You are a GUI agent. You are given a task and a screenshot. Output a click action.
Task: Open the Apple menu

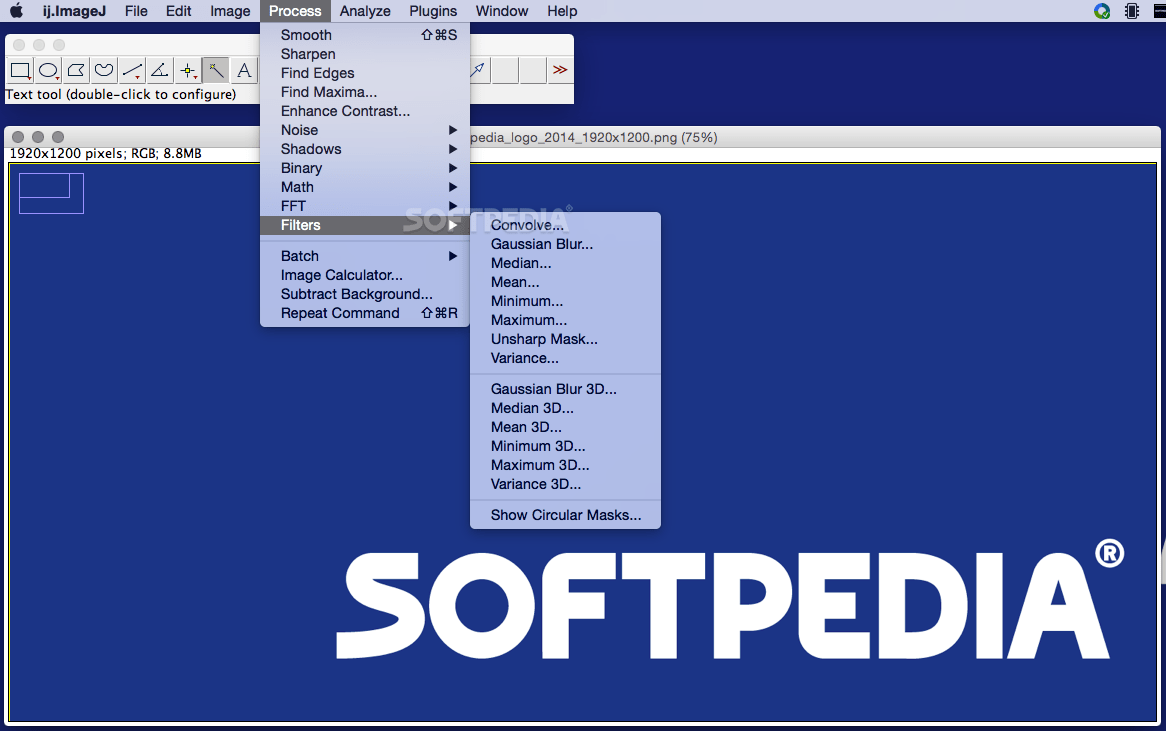[16, 10]
